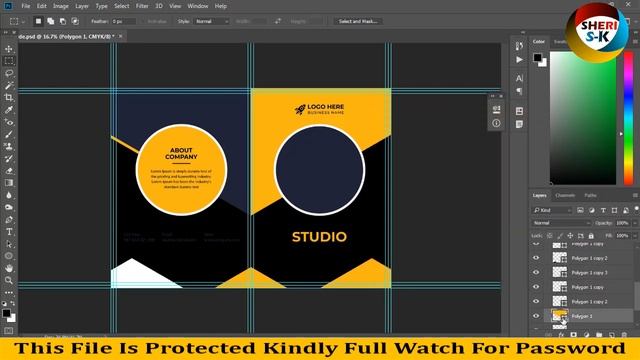Select the Zoom tool
The image size is (640, 360).
point(9,280)
